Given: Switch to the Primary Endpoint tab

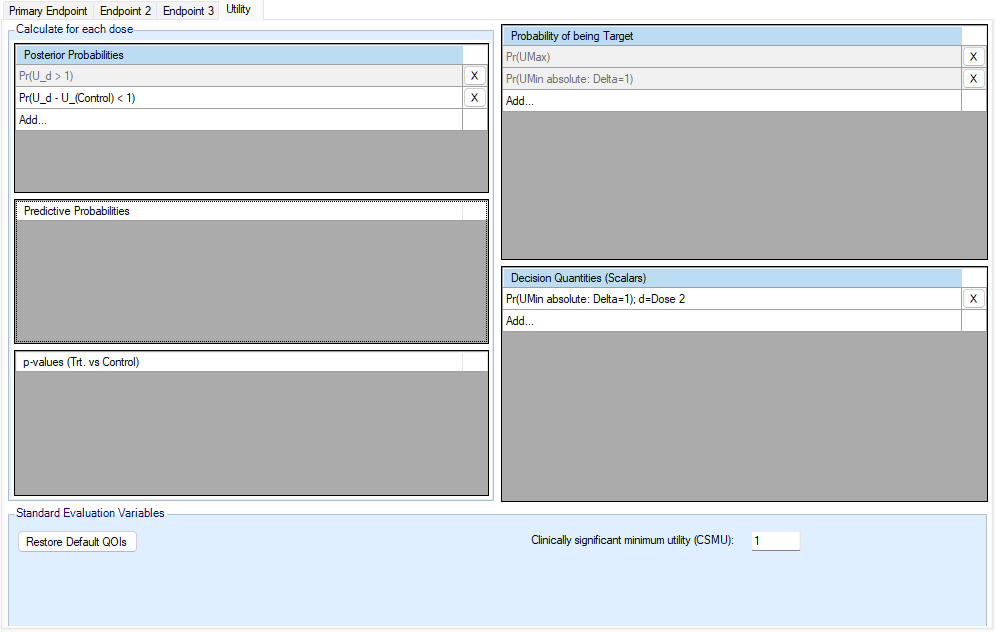Looking at the screenshot, I should (x=48, y=11).
